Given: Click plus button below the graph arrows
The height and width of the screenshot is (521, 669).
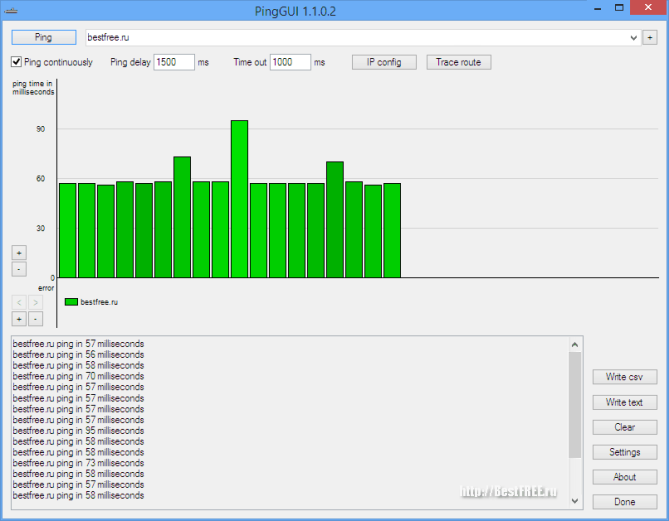Looking at the screenshot, I should pyautogui.click(x=19, y=318).
